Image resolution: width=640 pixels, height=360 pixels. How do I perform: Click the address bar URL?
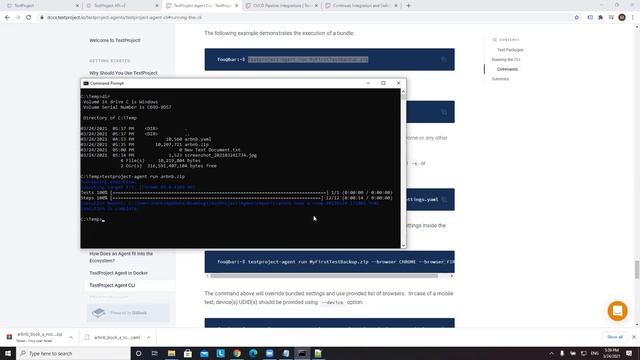tap(124, 18)
